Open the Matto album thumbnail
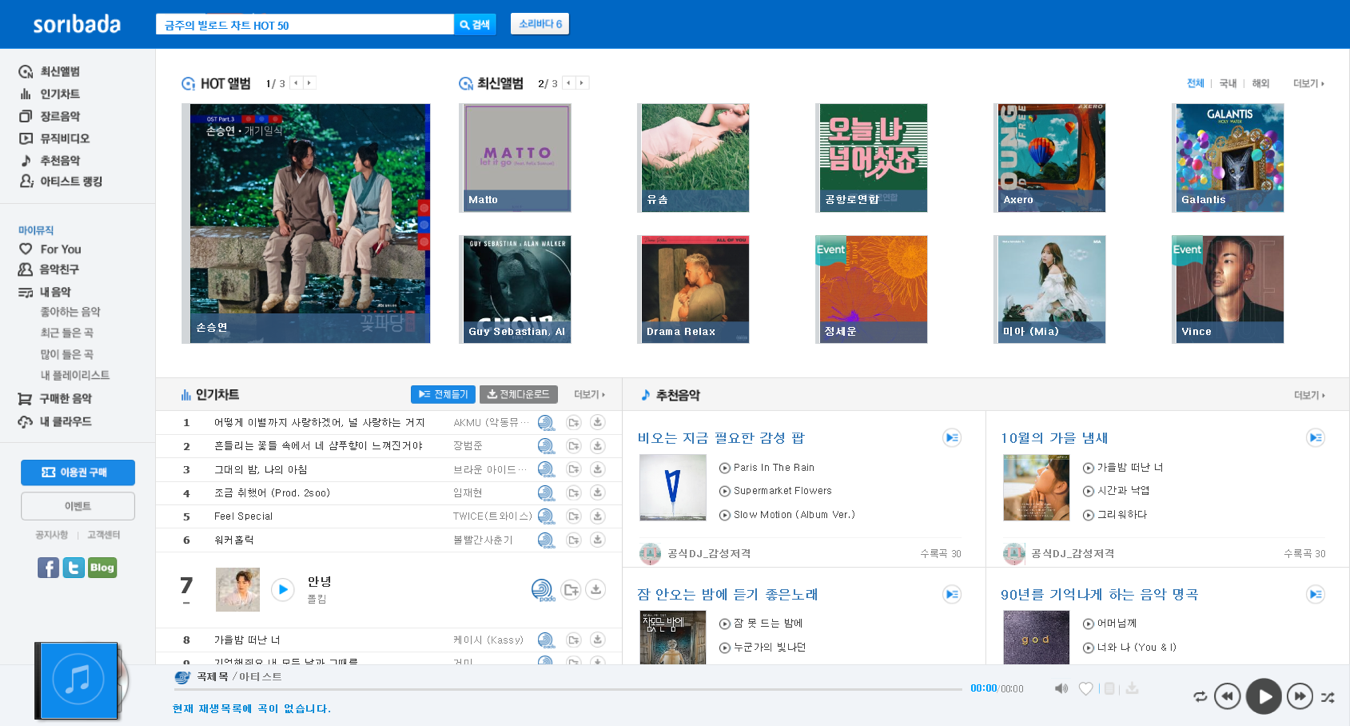1350x726 pixels. (x=517, y=158)
